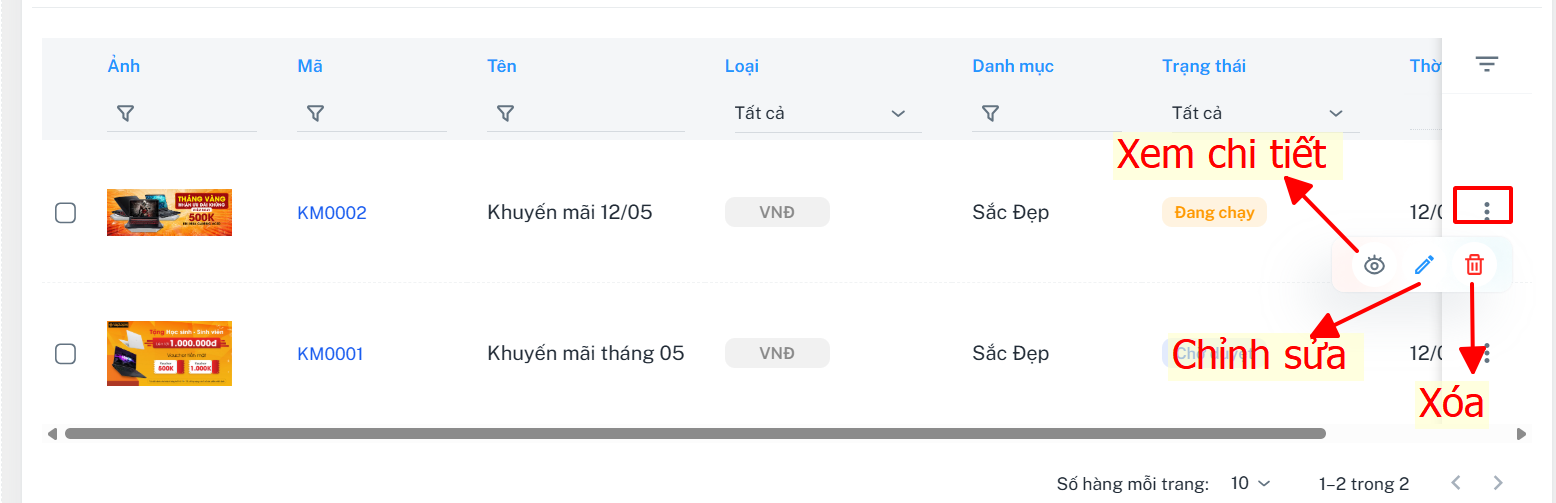
Task: Click the KM0002 promotion banner thumbnail
Action: (x=169, y=212)
